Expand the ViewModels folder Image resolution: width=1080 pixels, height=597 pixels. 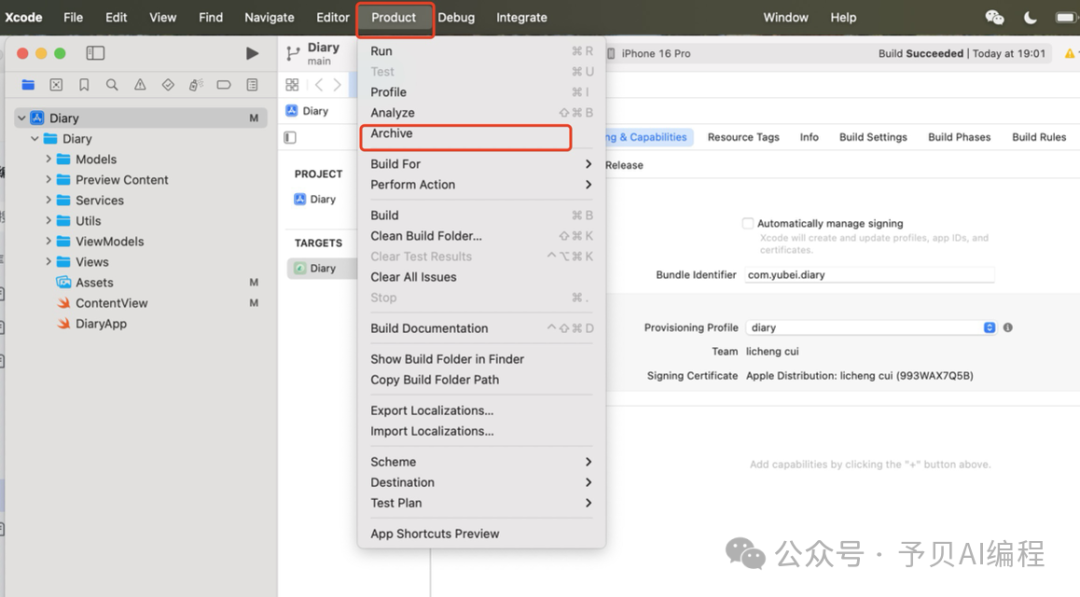pos(48,241)
